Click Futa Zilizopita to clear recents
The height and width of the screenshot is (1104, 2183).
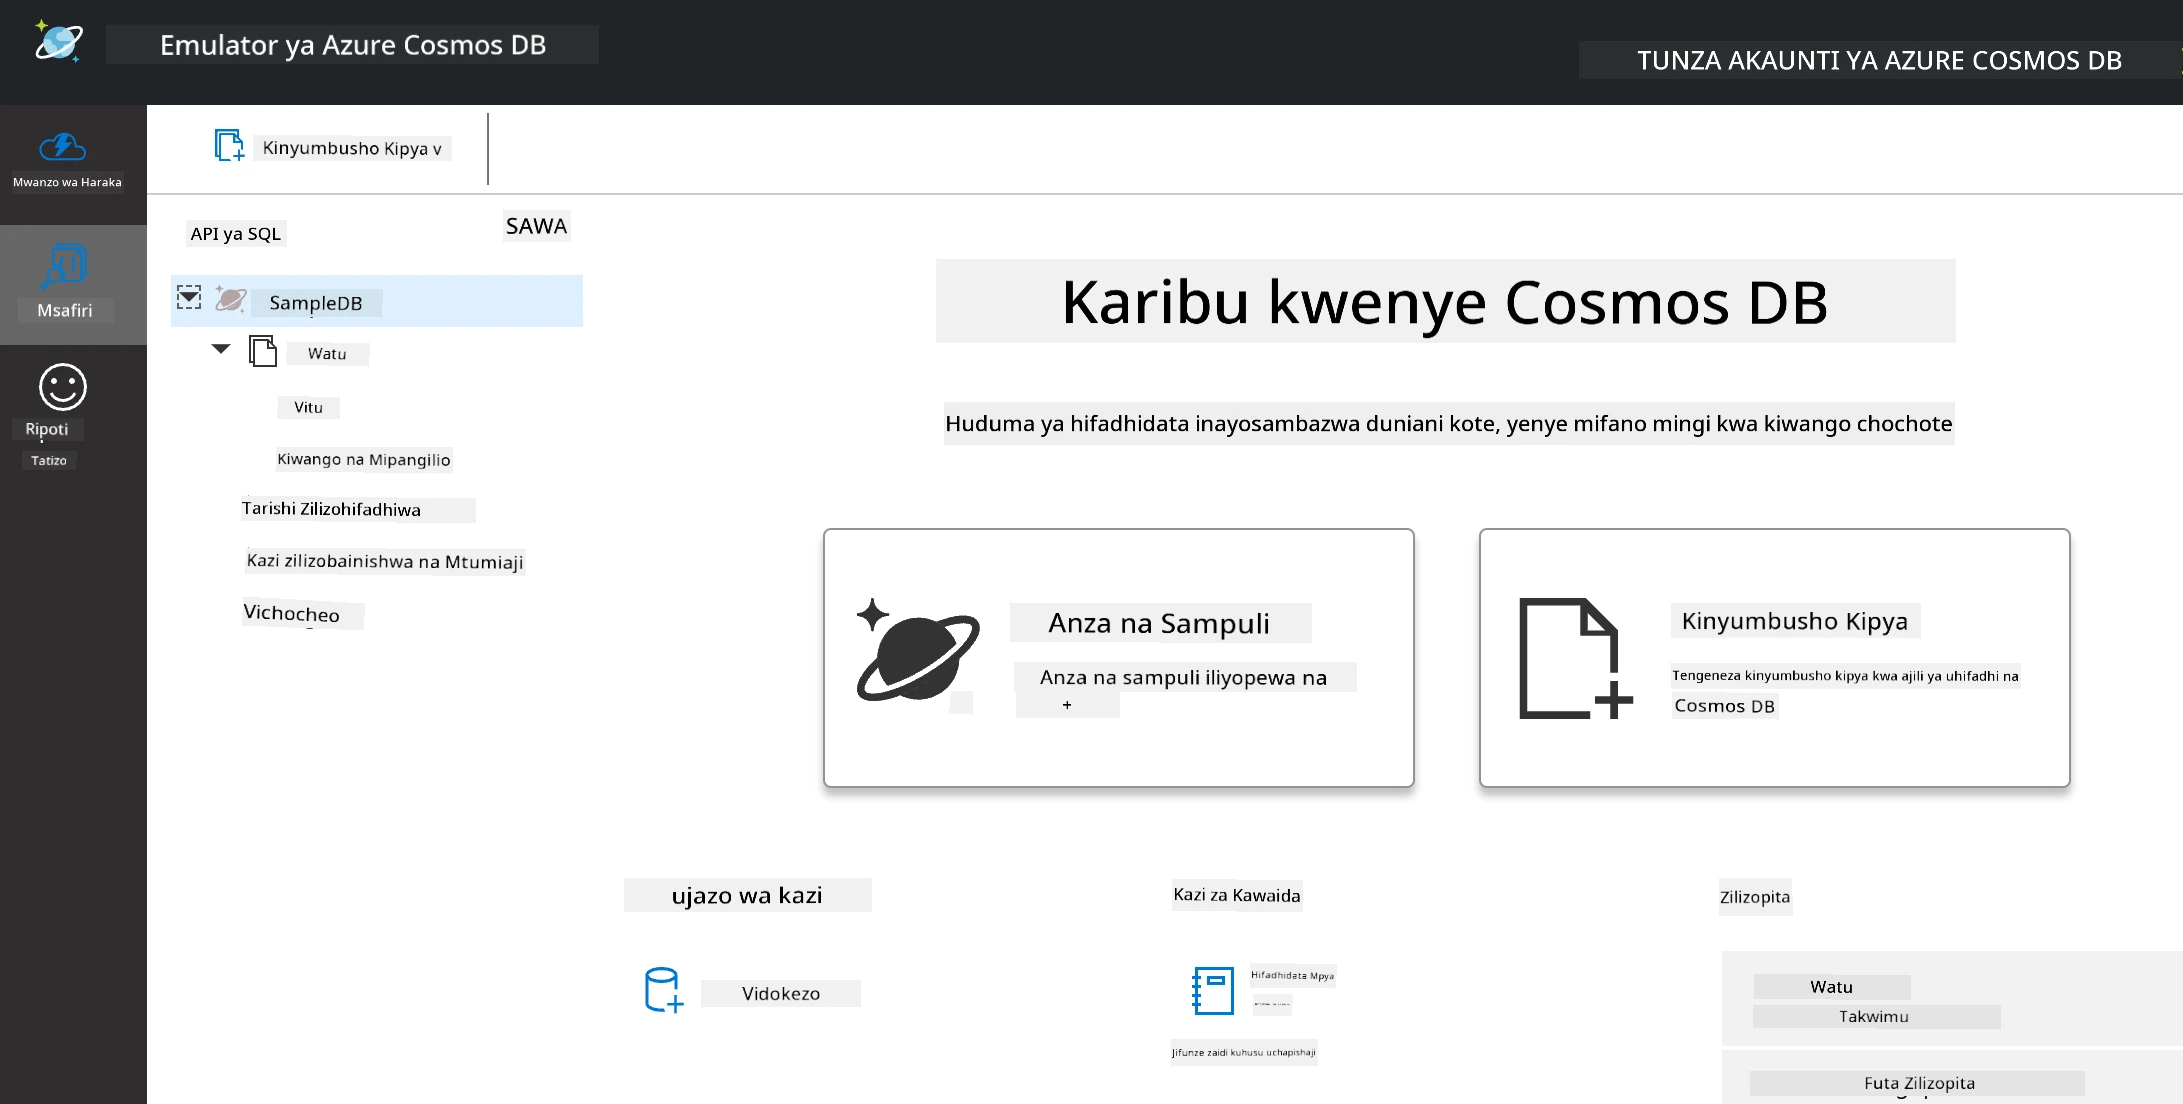tap(1918, 1083)
